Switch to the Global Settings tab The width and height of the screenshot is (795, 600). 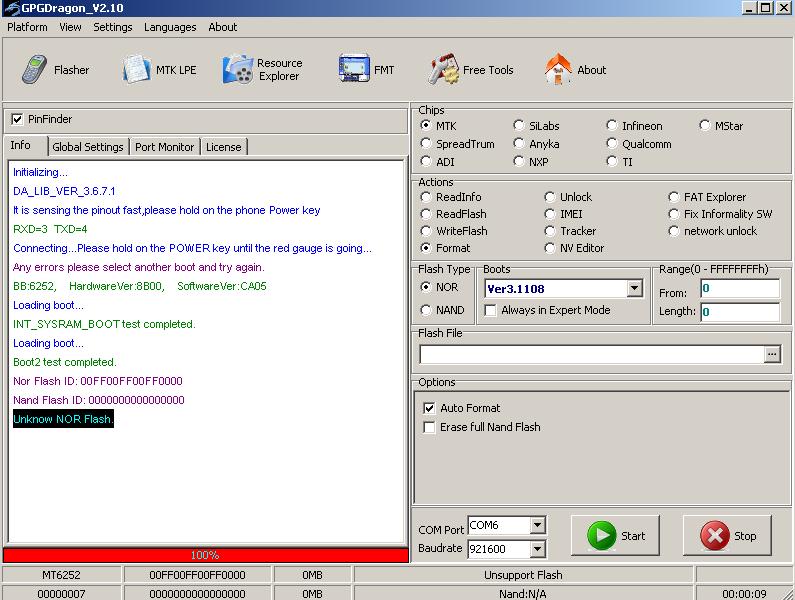[88, 147]
